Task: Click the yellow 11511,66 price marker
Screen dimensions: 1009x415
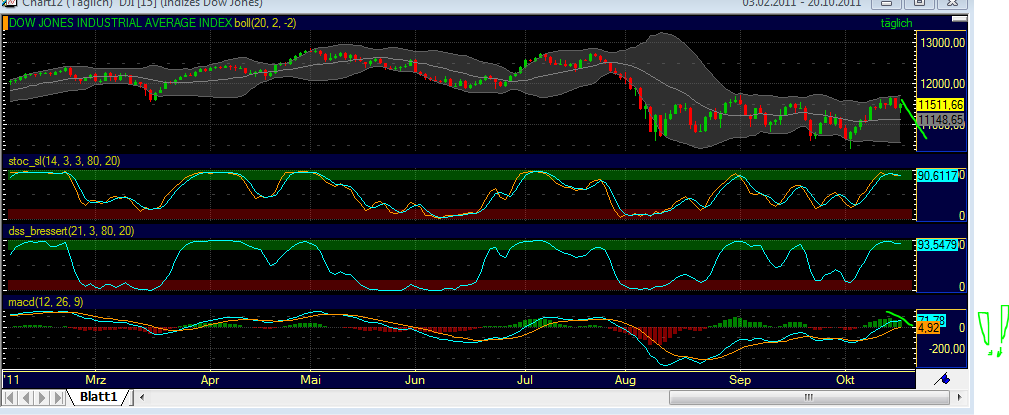Action: click(x=940, y=104)
